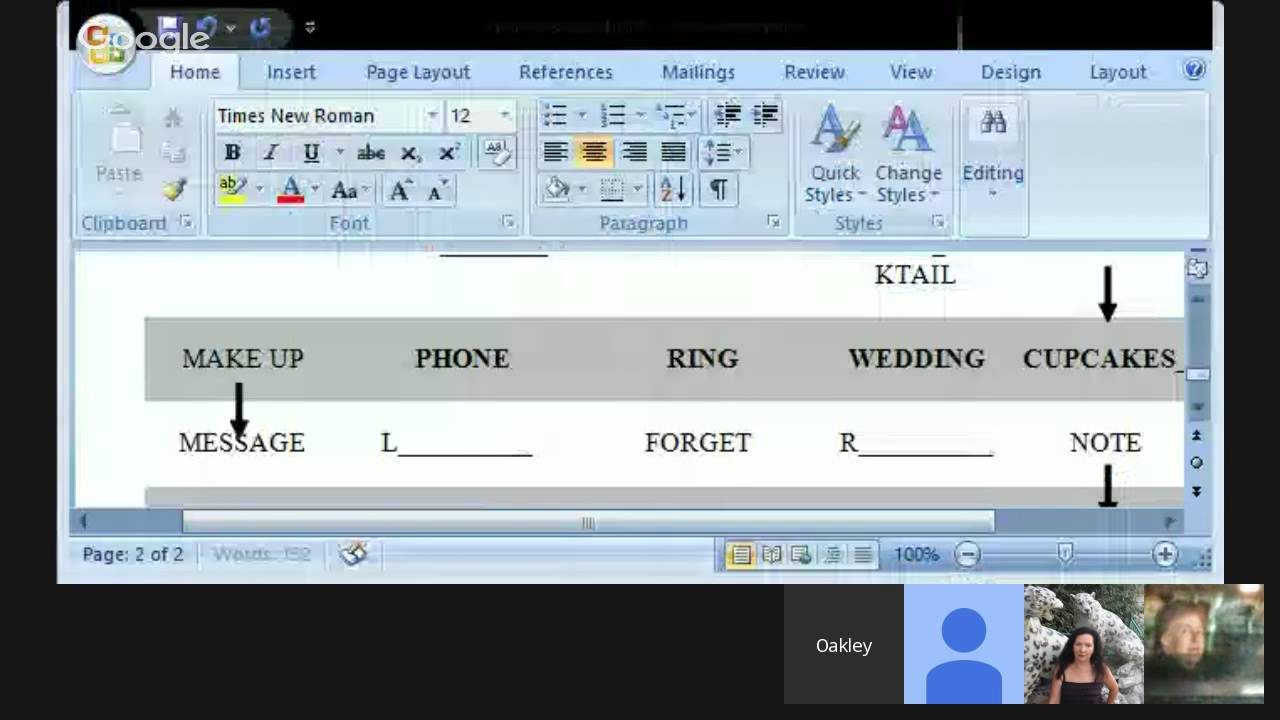Switch to Print Layout view

pos(740,555)
